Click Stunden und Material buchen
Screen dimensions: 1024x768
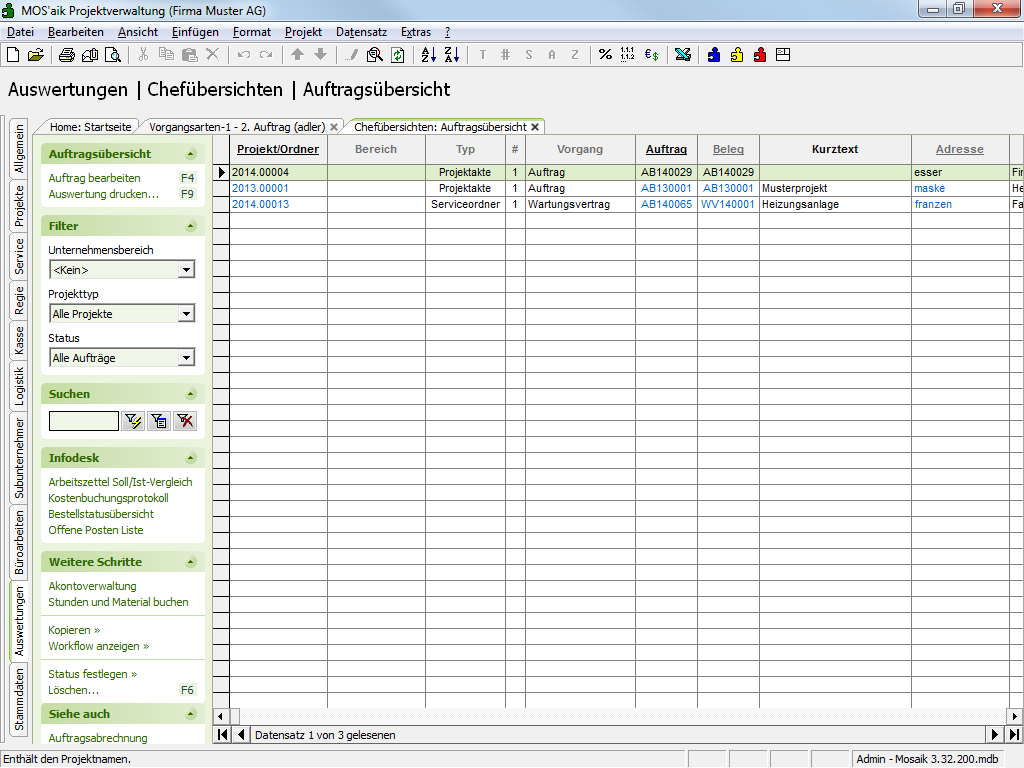(118, 602)
